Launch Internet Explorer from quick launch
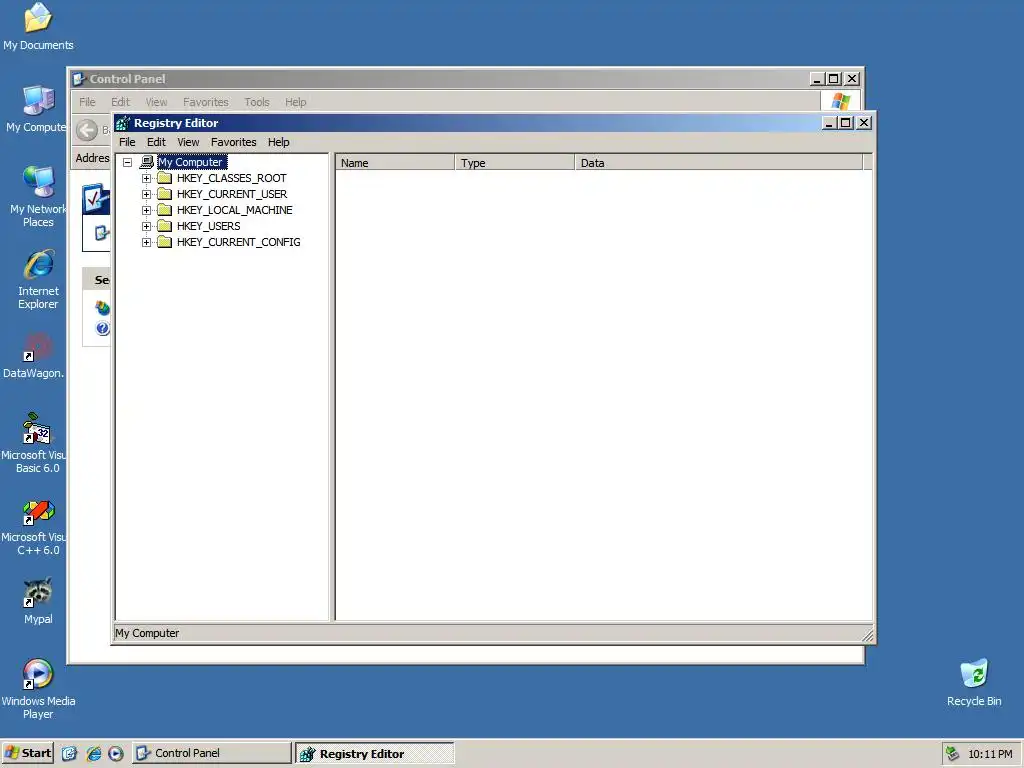The height and width of the screenshot is (768, 1024). coord(93,754)
